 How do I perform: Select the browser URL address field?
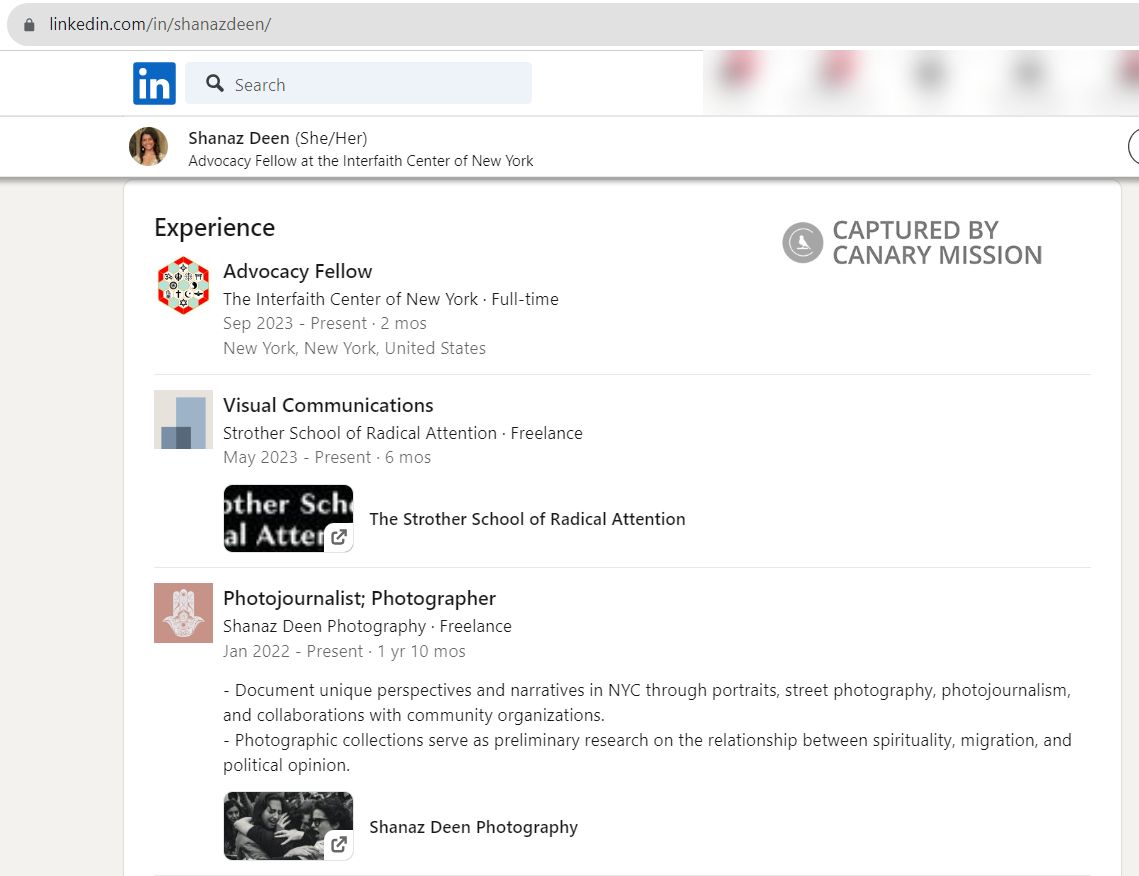(x=400, y=24)
